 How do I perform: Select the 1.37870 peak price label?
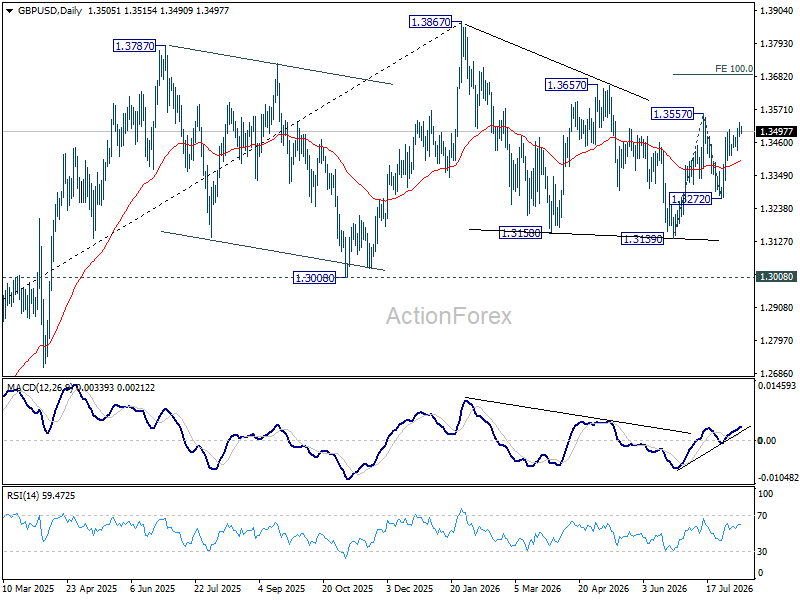click(135, 46)
